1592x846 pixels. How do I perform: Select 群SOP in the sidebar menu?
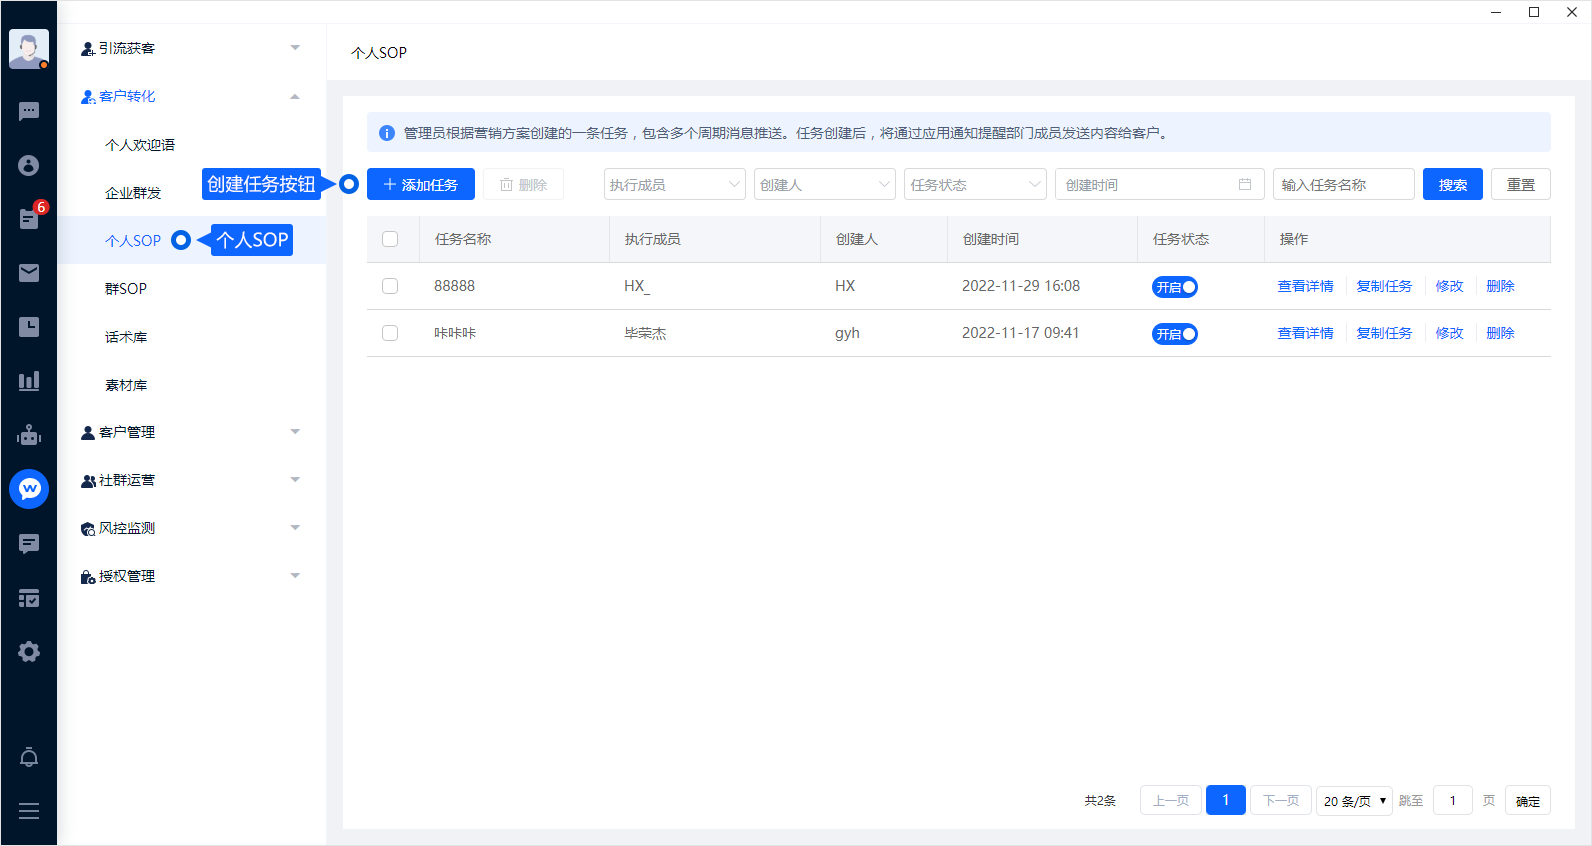[x=126, y=289]
